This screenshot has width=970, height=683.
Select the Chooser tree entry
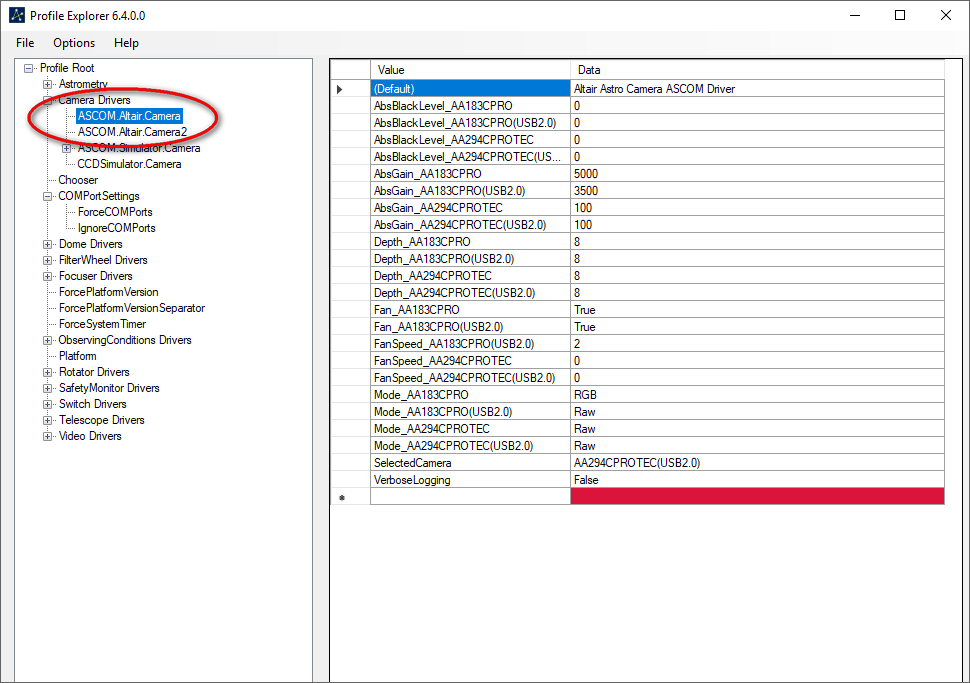pos(78,180)
